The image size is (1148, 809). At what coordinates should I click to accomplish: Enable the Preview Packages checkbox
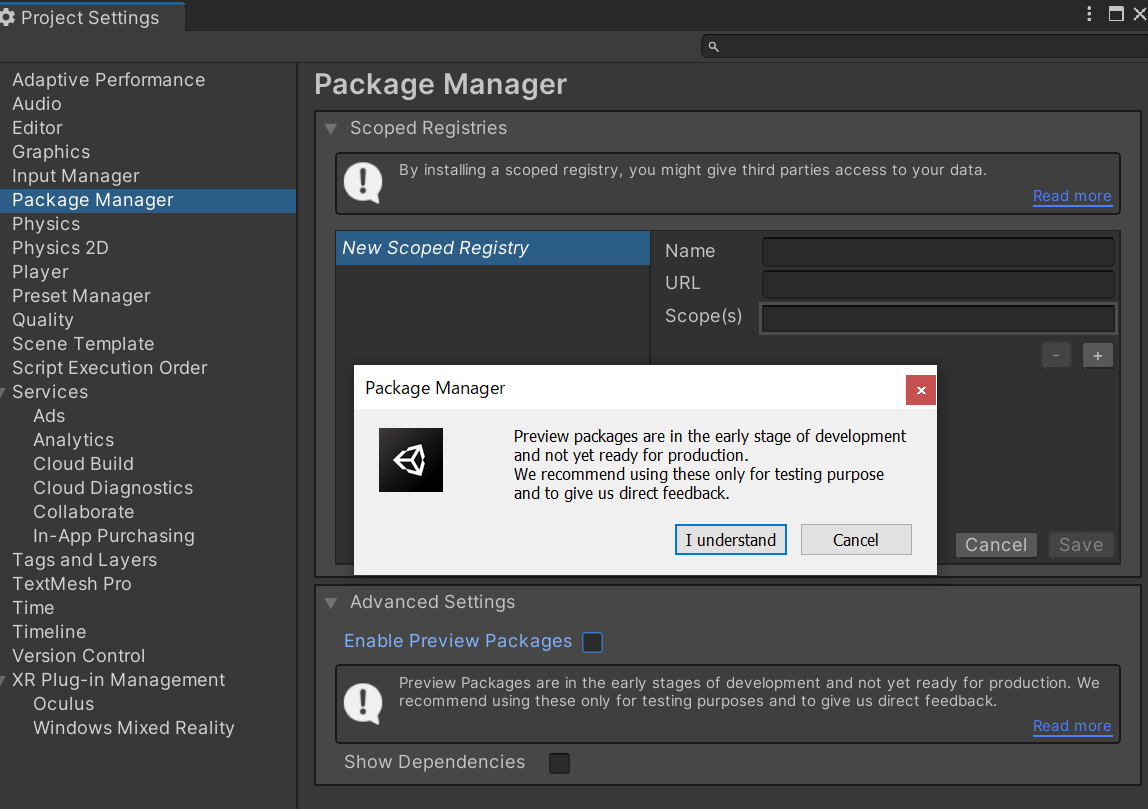[592, 642]
